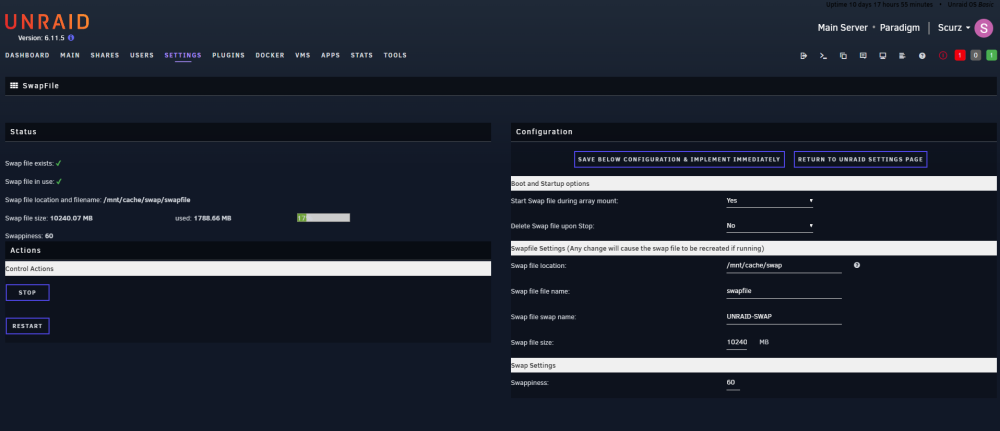Click the Swap file exists status line
1000x431 pixels.
(33, 164)
